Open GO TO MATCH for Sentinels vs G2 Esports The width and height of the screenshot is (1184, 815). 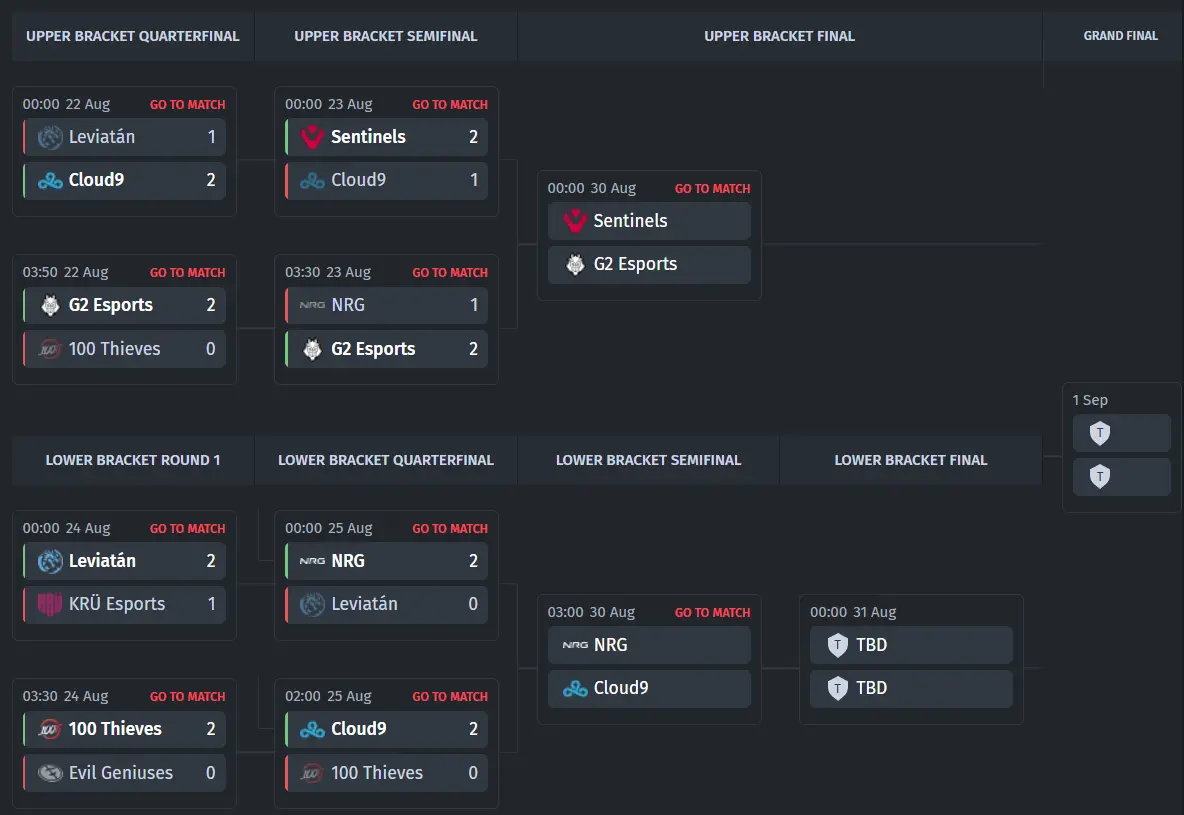click(712, 188)
